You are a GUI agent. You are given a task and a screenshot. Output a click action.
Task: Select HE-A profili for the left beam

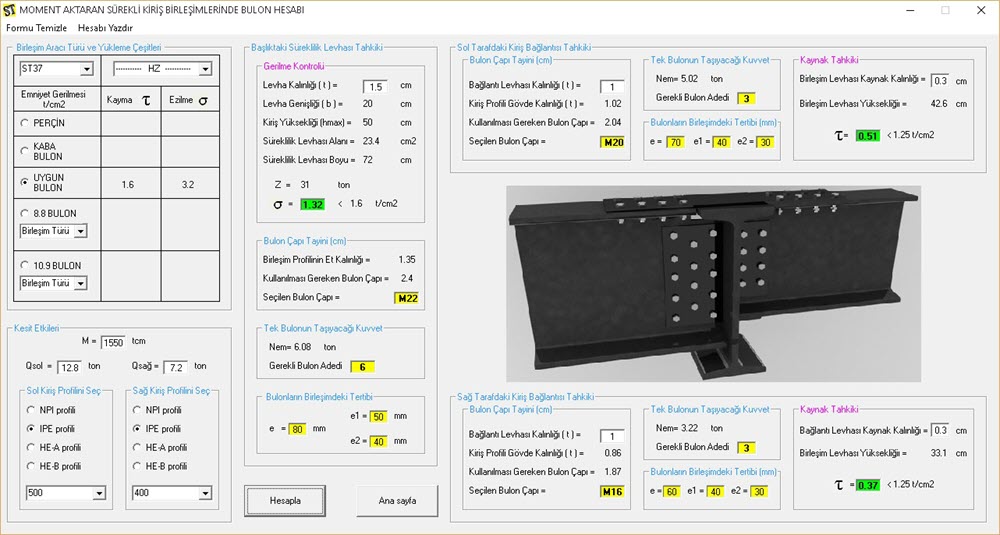pos(31,448)
